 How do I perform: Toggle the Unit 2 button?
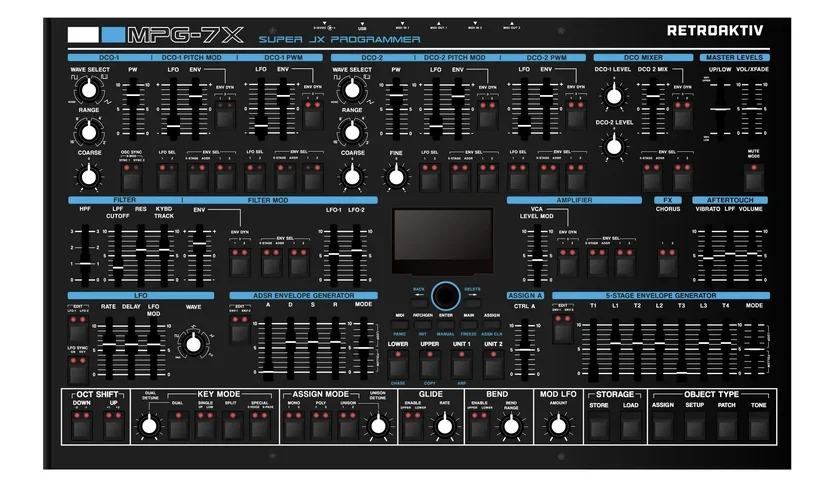click(493, 364)
